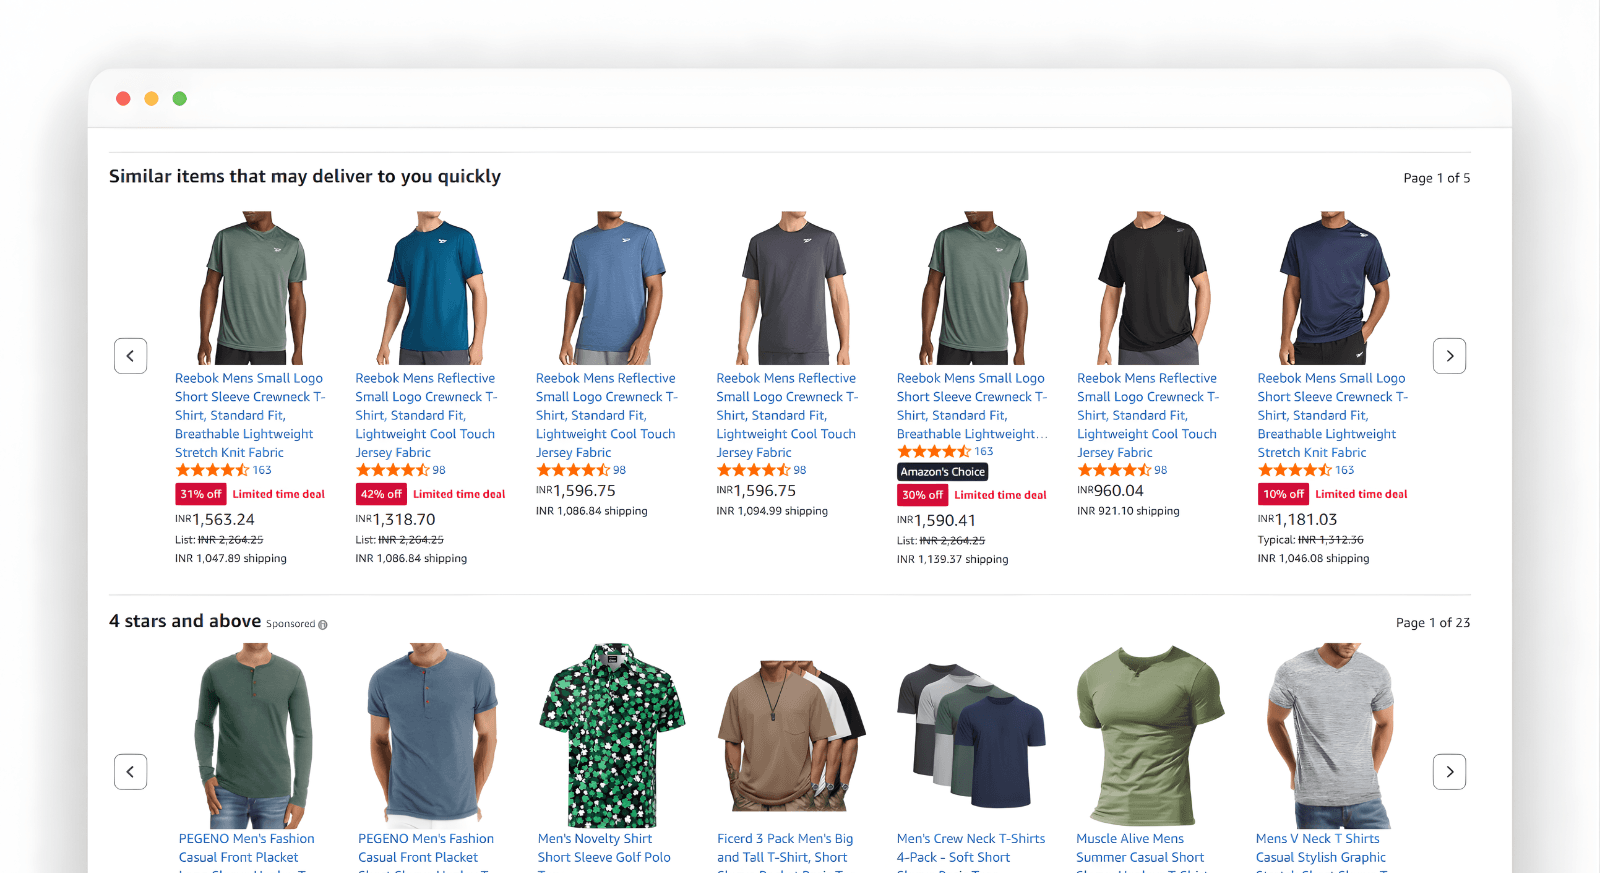
Task: Open the Muscle Alive Mens Summer Casual link
Action: (x=1140, y=848)
